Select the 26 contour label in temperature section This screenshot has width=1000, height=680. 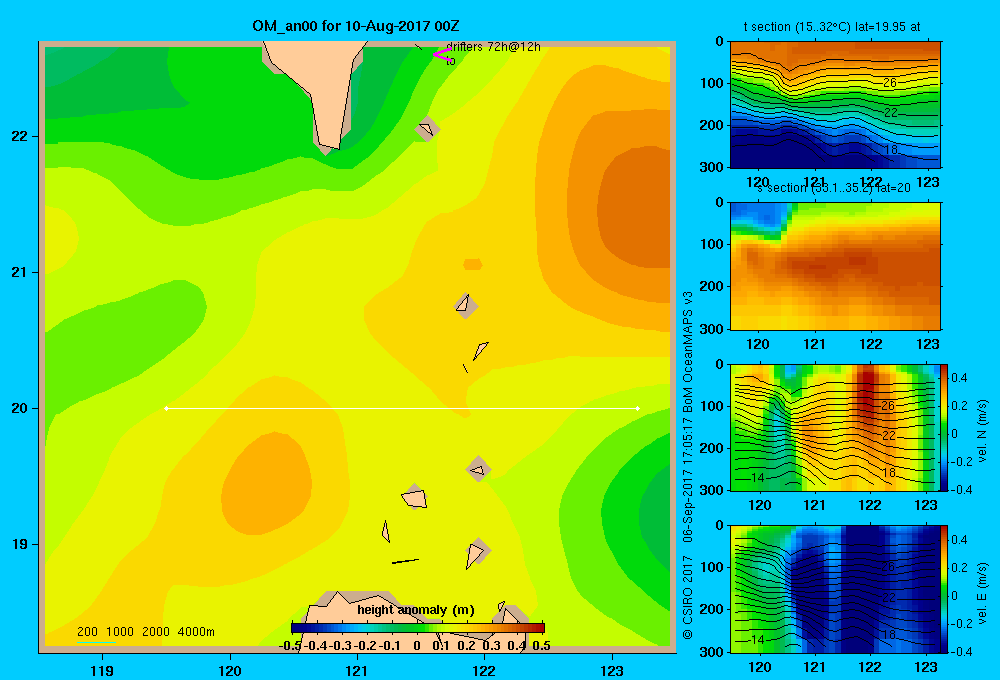pyautogui.click(x=890, y=83)
